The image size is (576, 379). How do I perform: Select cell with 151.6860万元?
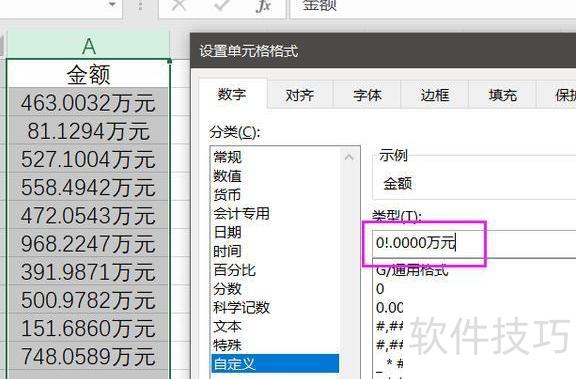point(88,328)
